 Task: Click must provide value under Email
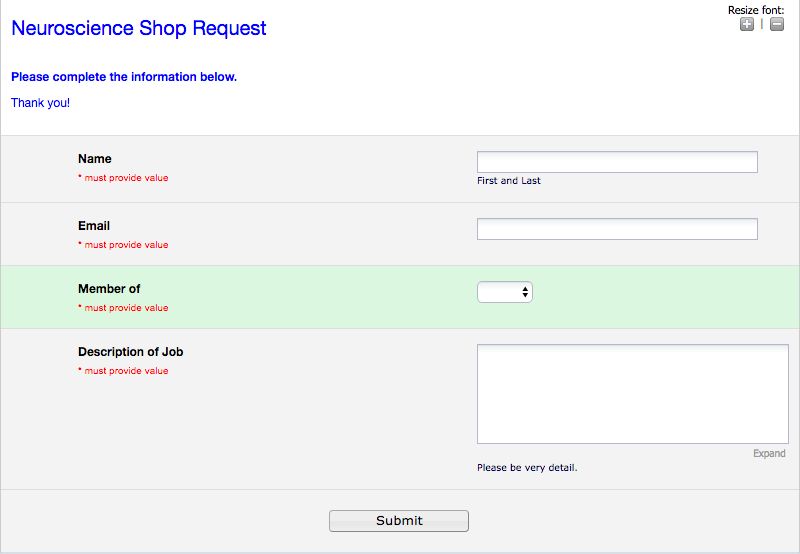pos(126,245)
